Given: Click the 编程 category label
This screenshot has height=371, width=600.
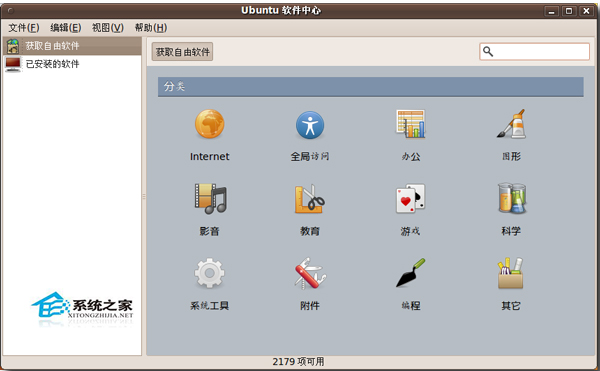Looking at the screenshot, I should point(411,306).
